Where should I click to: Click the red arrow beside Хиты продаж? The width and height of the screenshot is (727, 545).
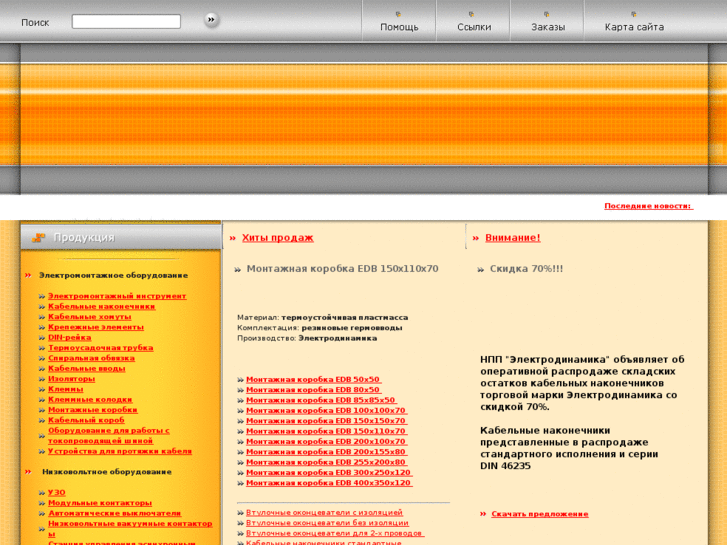[x=233, y=238]
